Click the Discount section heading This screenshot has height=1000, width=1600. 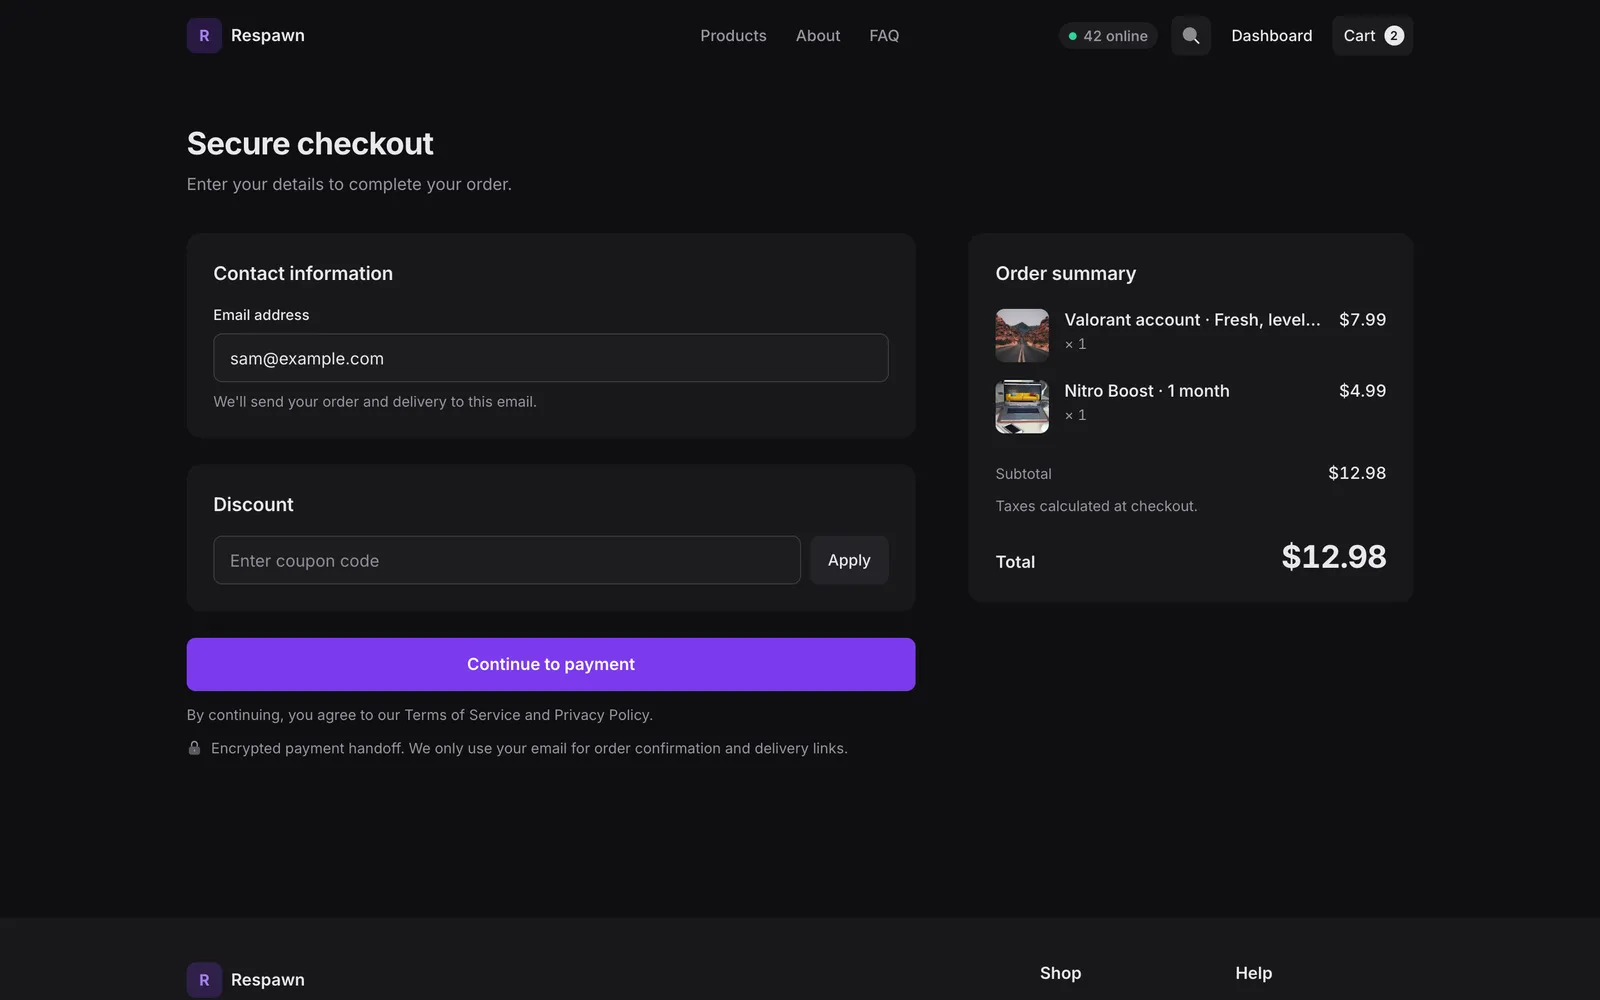click(253, 505)
